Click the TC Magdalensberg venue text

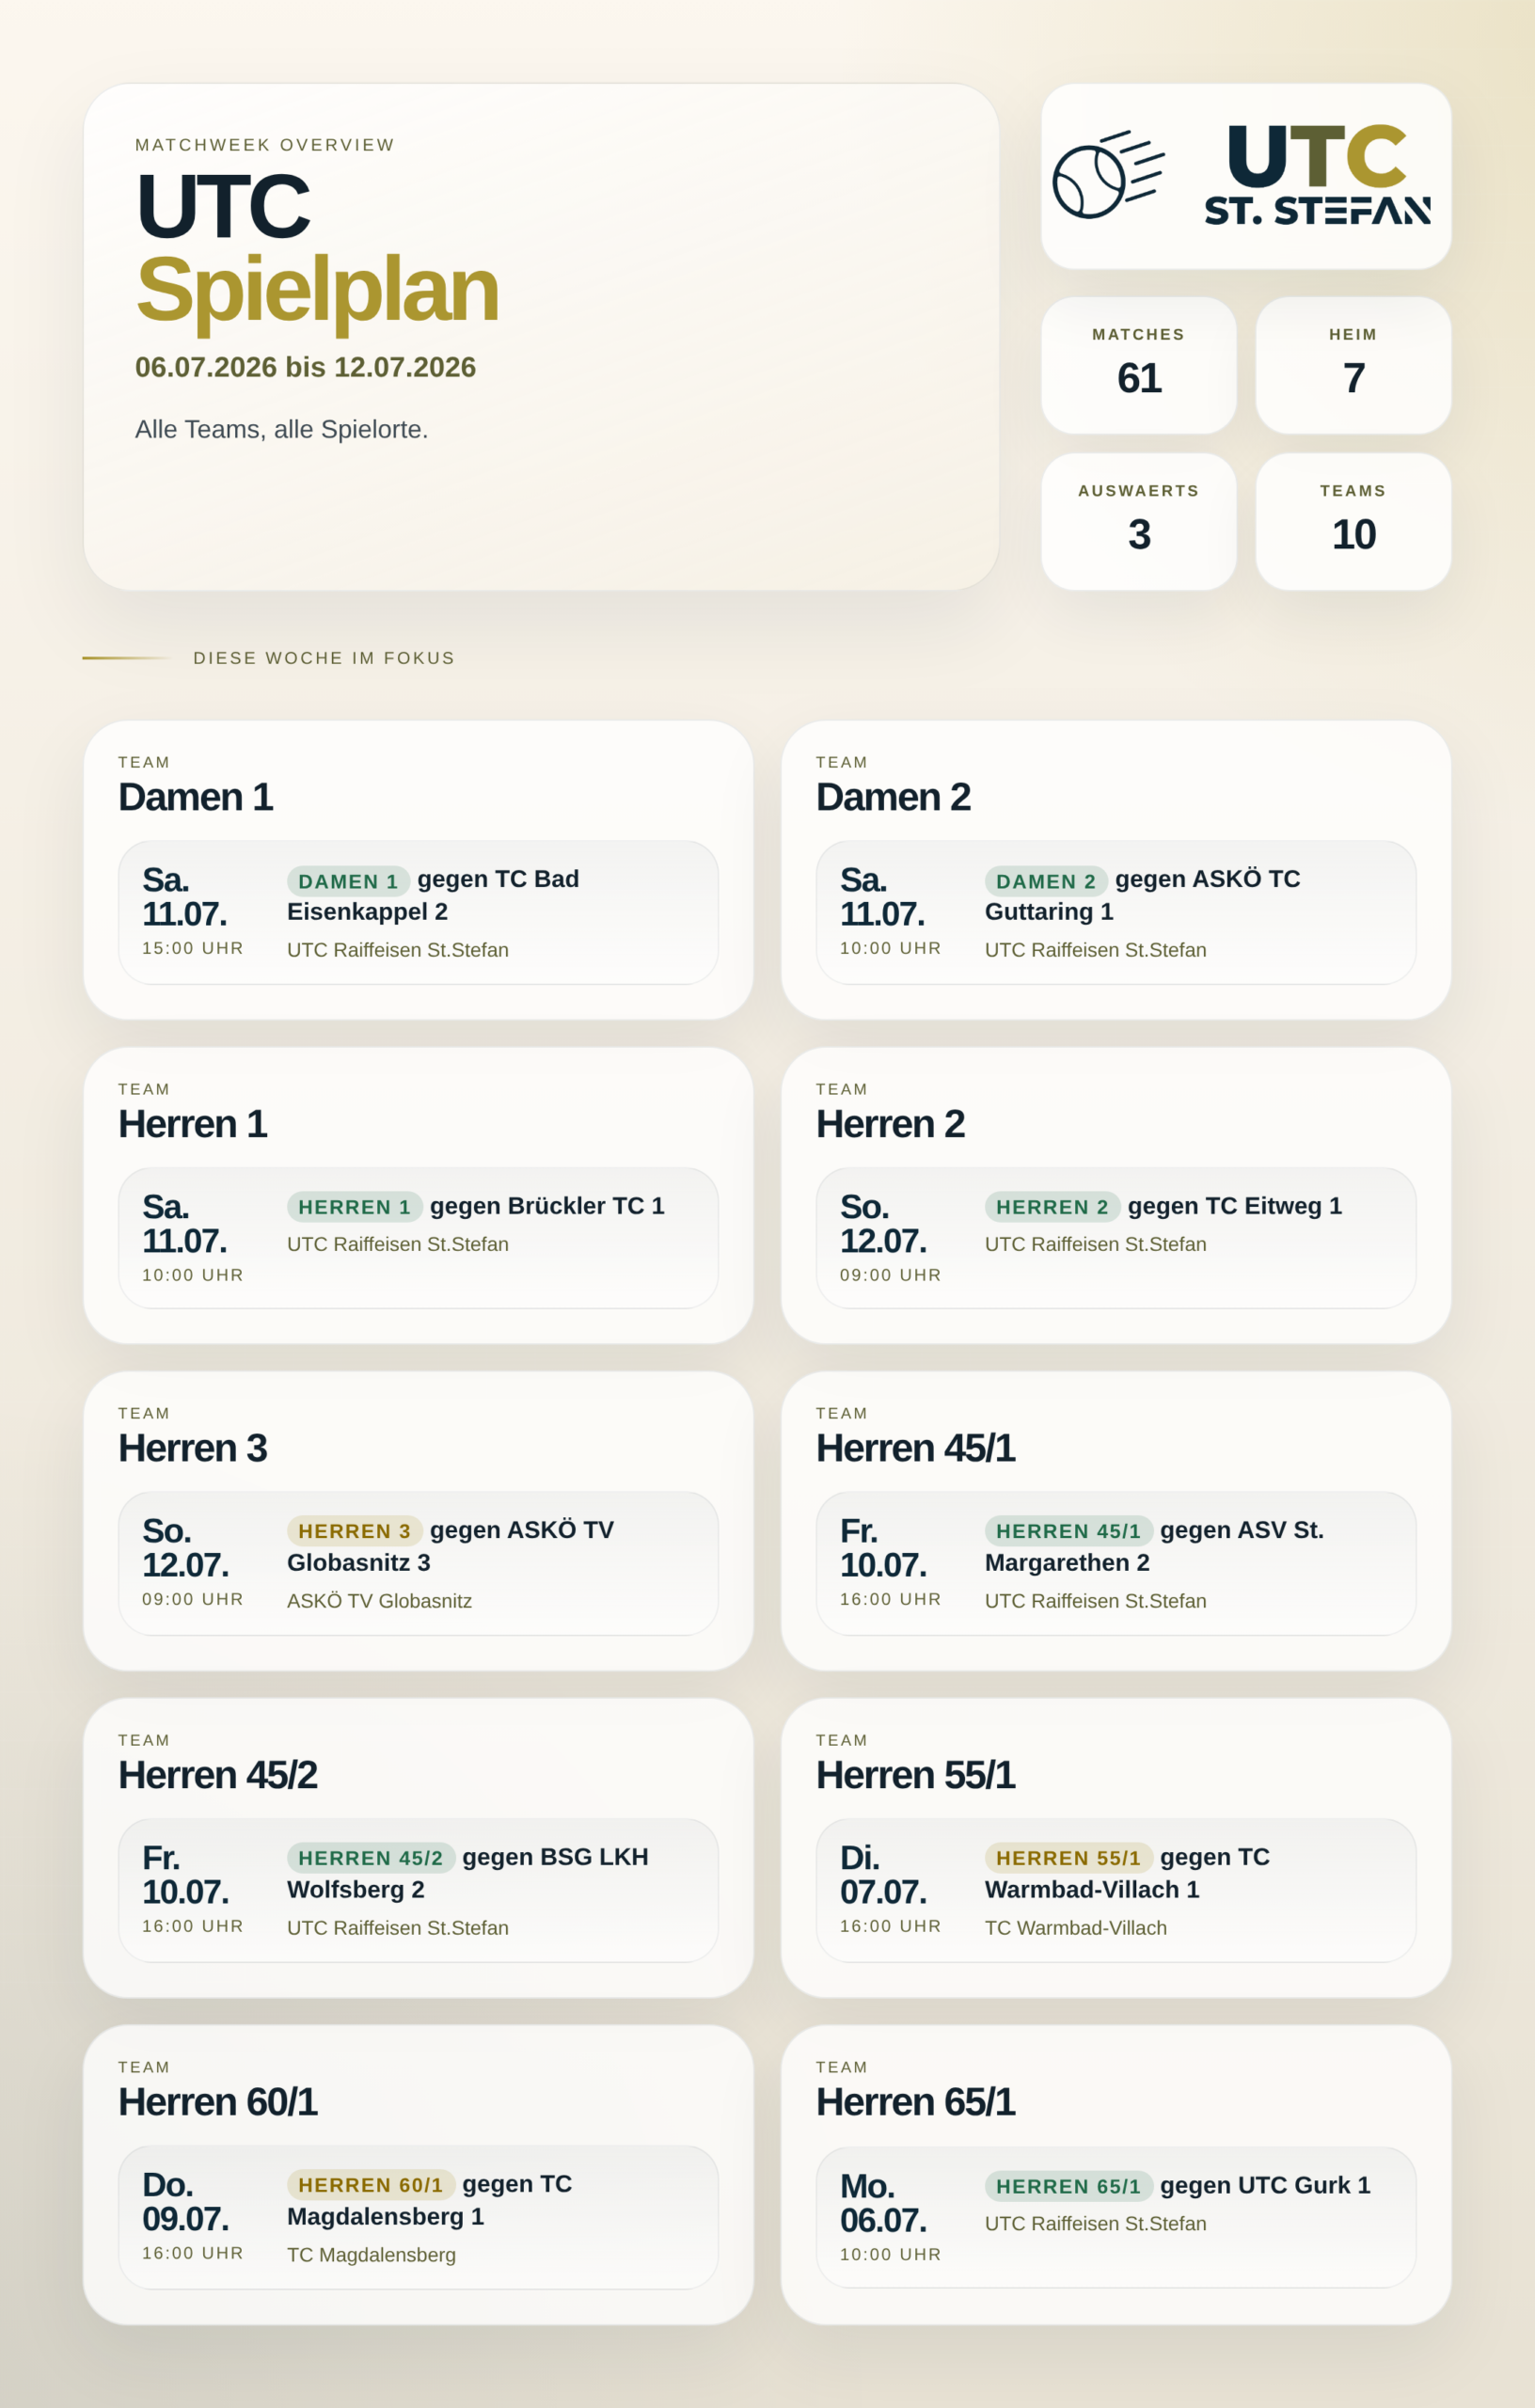(x=371, y=2255)
